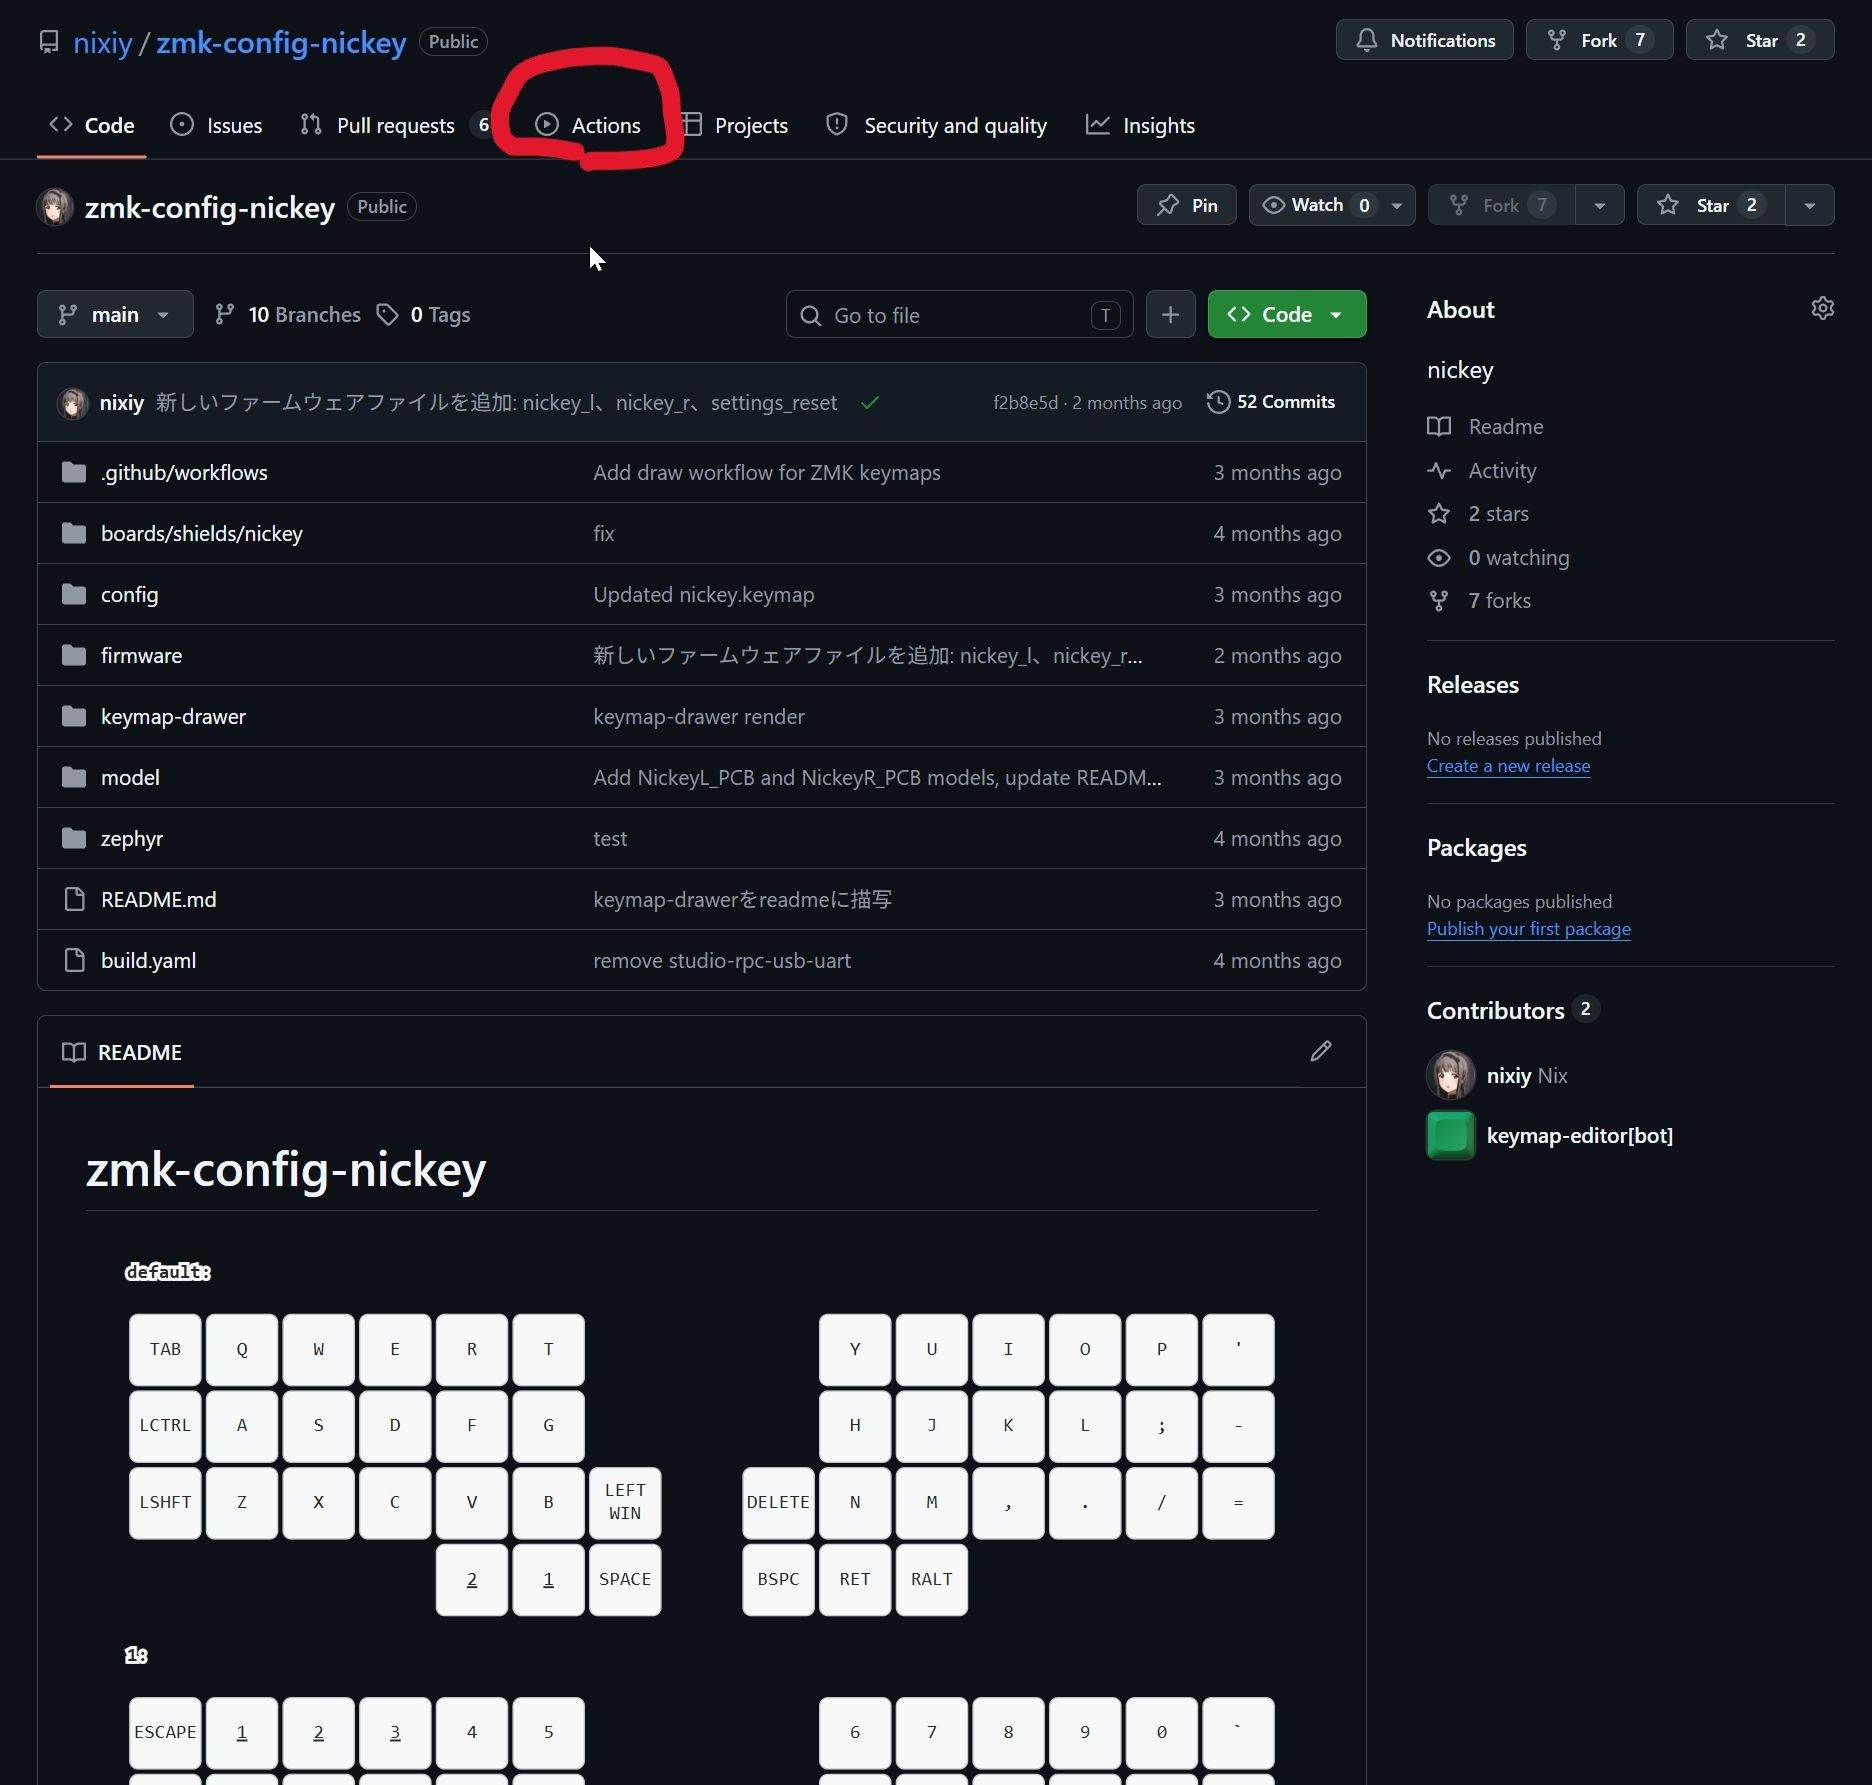Click the SPACE key in default layer
This screenshot has width=1872, height=1785.
(625, 1579)
